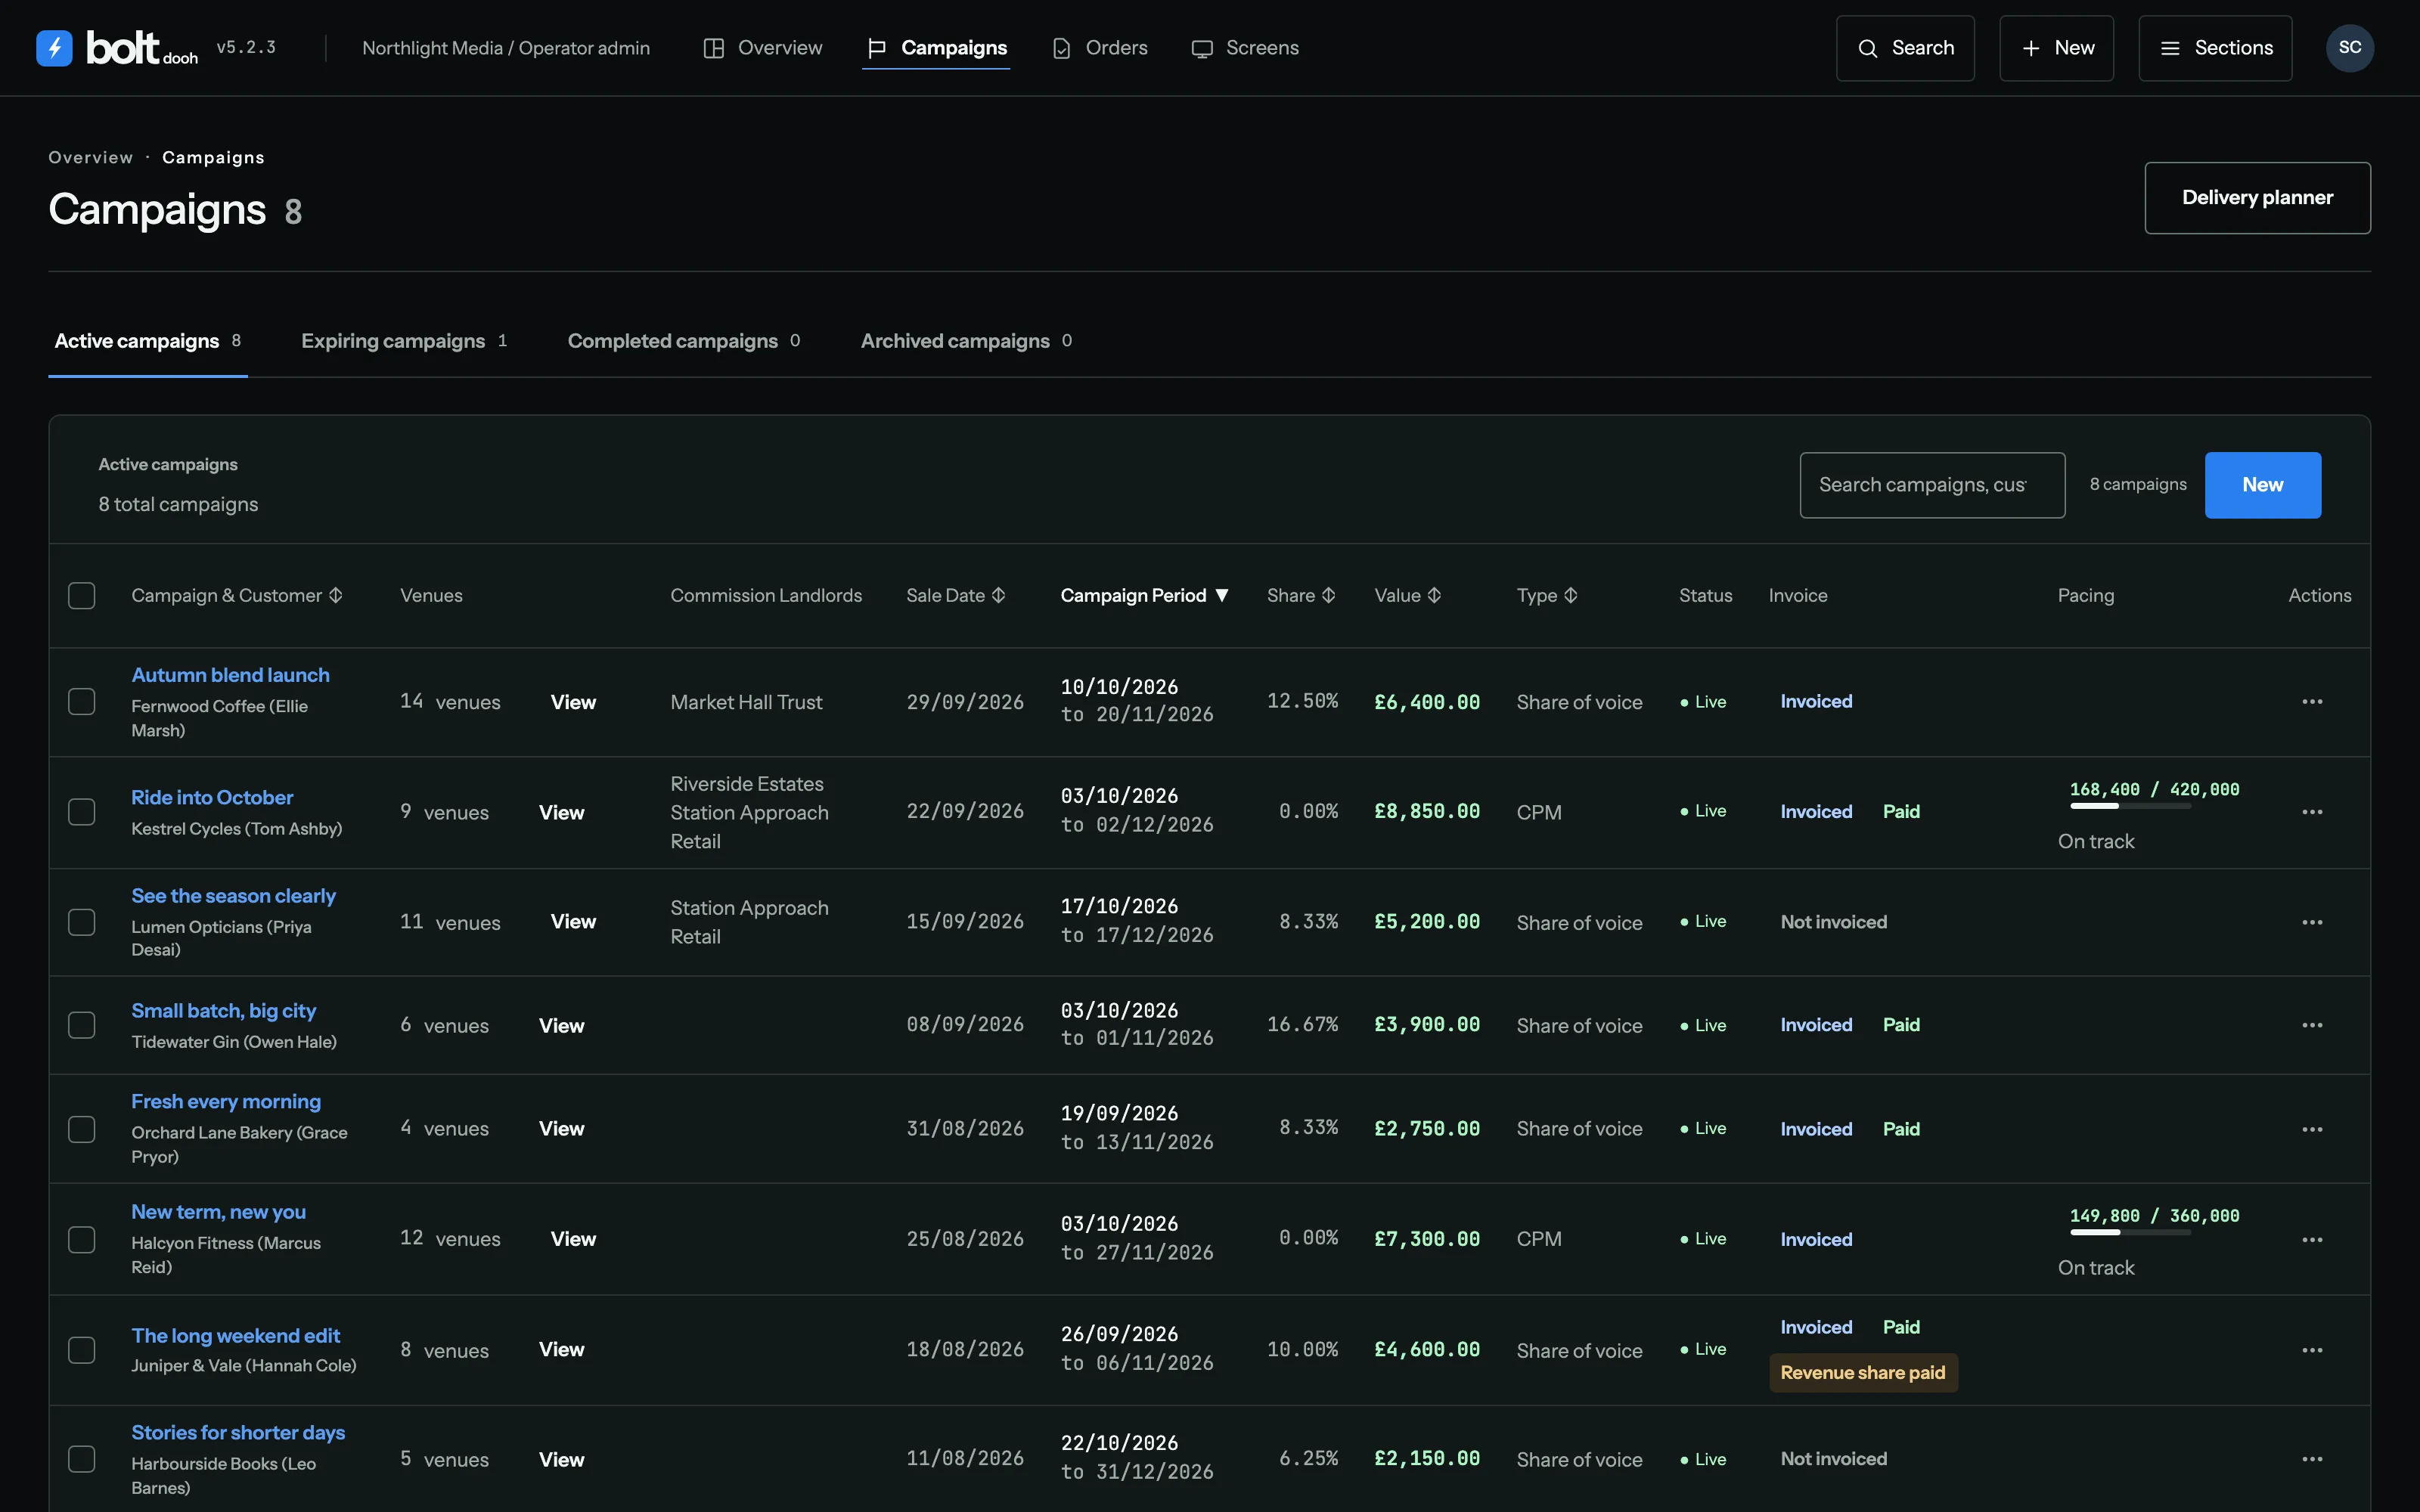Click the plus icon in New button
The width and height of the screenshot is (2420, 1512).
[2031, 48]
